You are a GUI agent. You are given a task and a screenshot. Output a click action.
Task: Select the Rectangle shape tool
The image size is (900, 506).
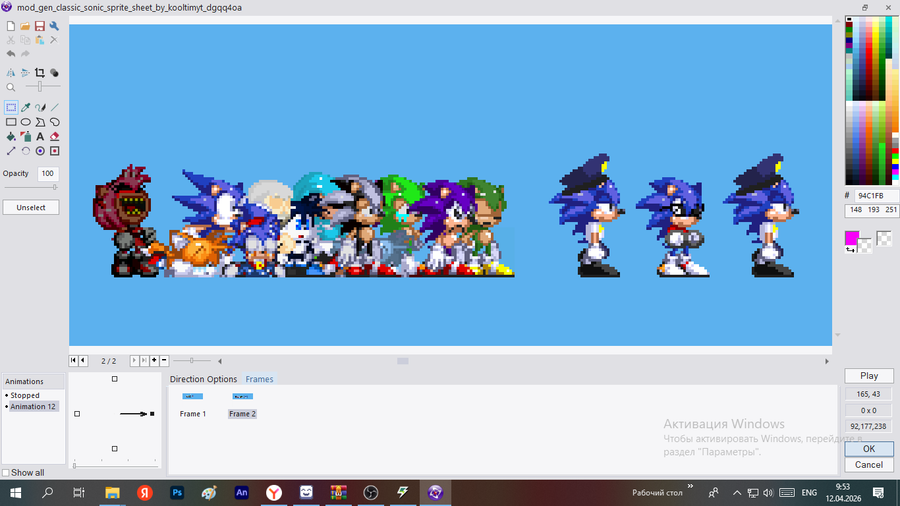(x=11, y=122)
